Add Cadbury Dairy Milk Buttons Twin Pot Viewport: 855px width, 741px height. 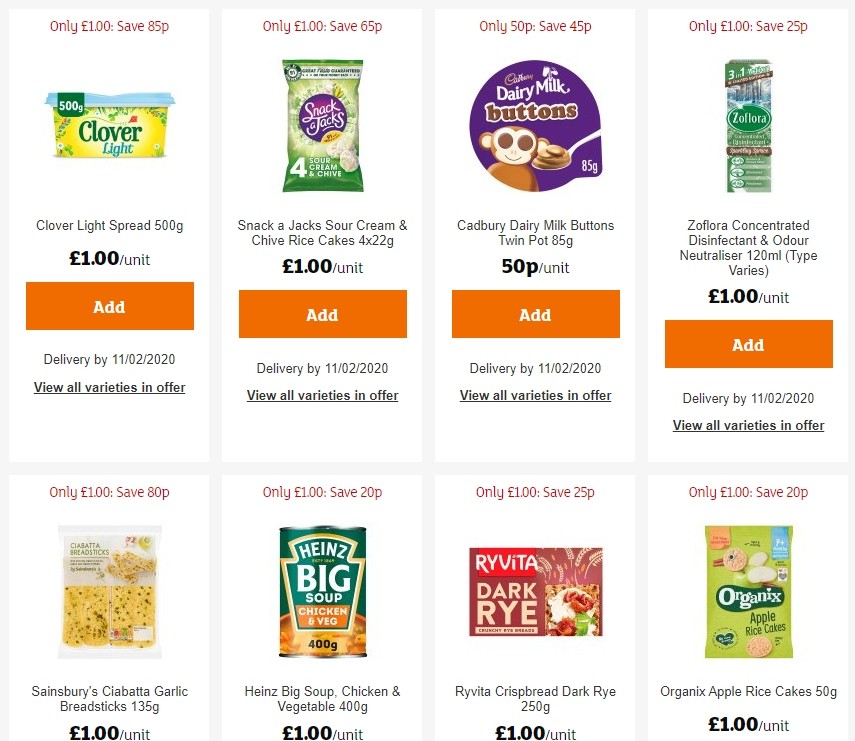[535, 314]
